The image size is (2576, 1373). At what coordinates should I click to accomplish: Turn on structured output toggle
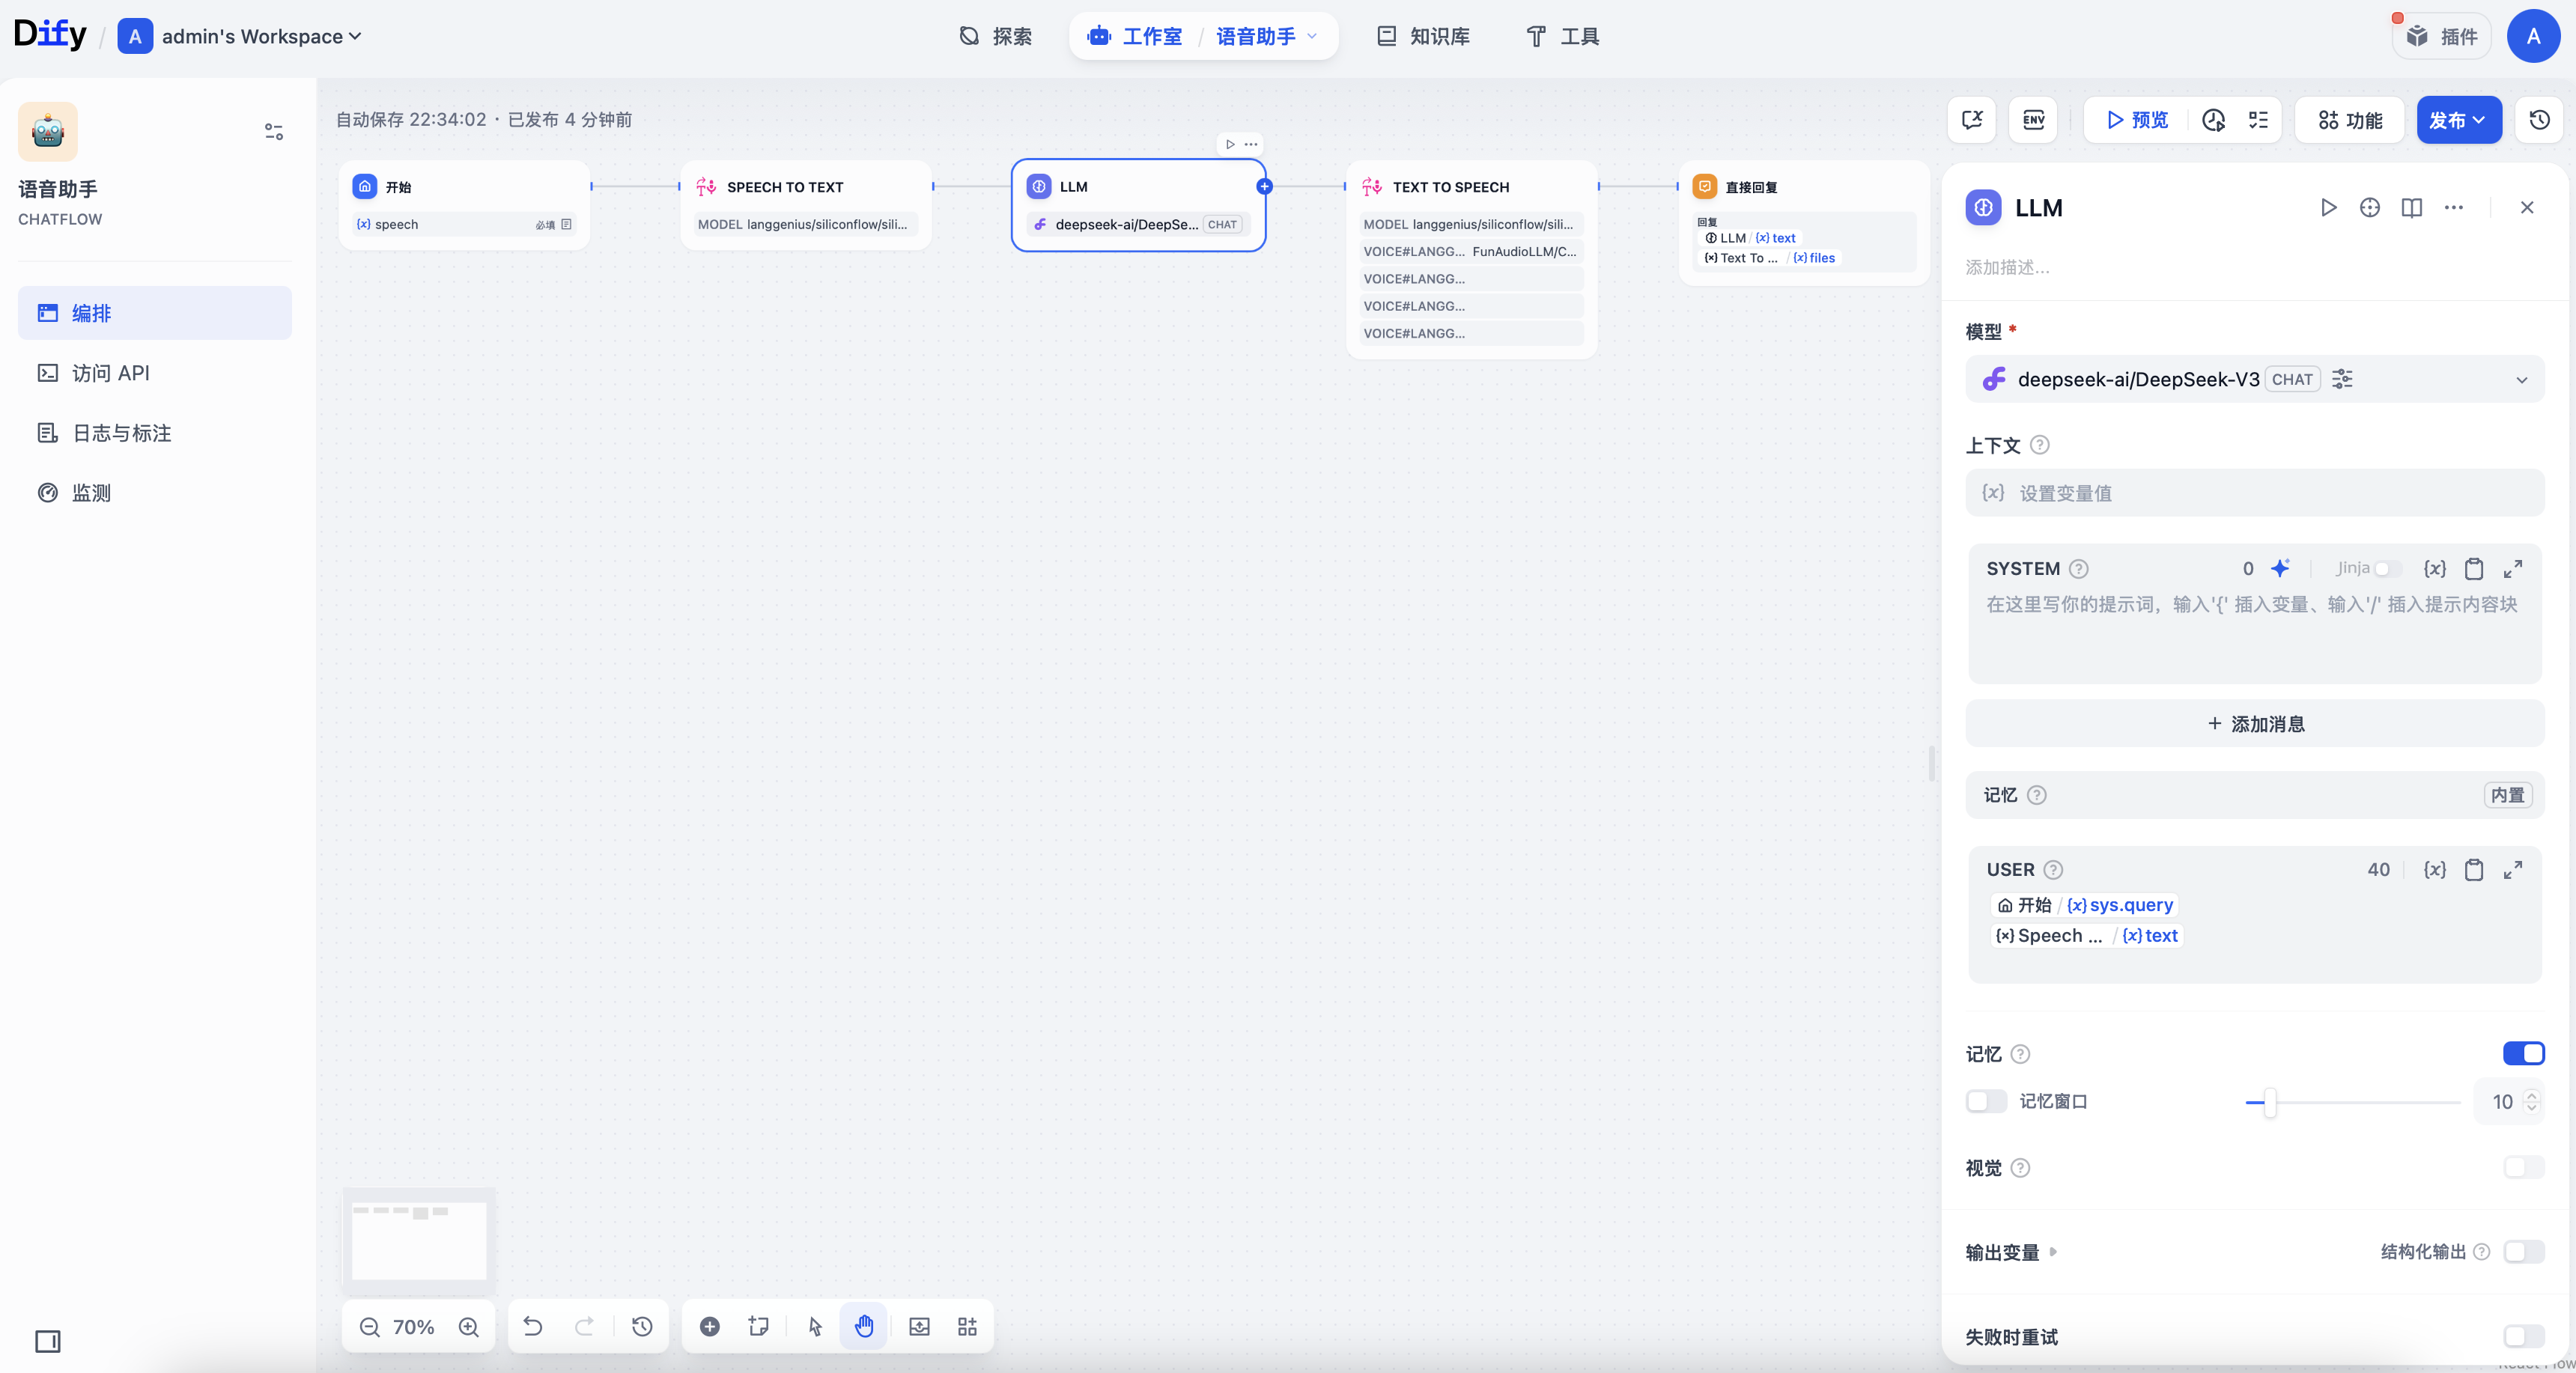2523,1252
